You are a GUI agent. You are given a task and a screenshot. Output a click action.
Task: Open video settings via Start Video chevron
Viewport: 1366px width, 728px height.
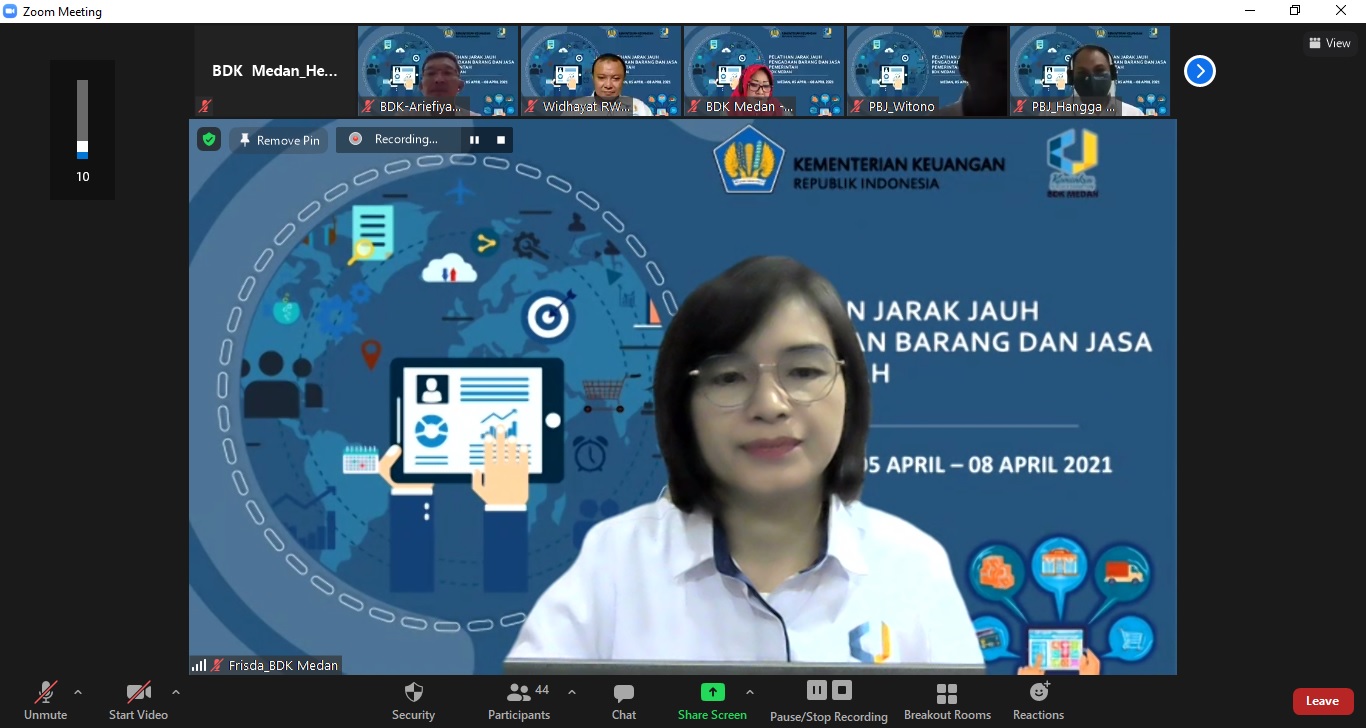pos(175,690)
